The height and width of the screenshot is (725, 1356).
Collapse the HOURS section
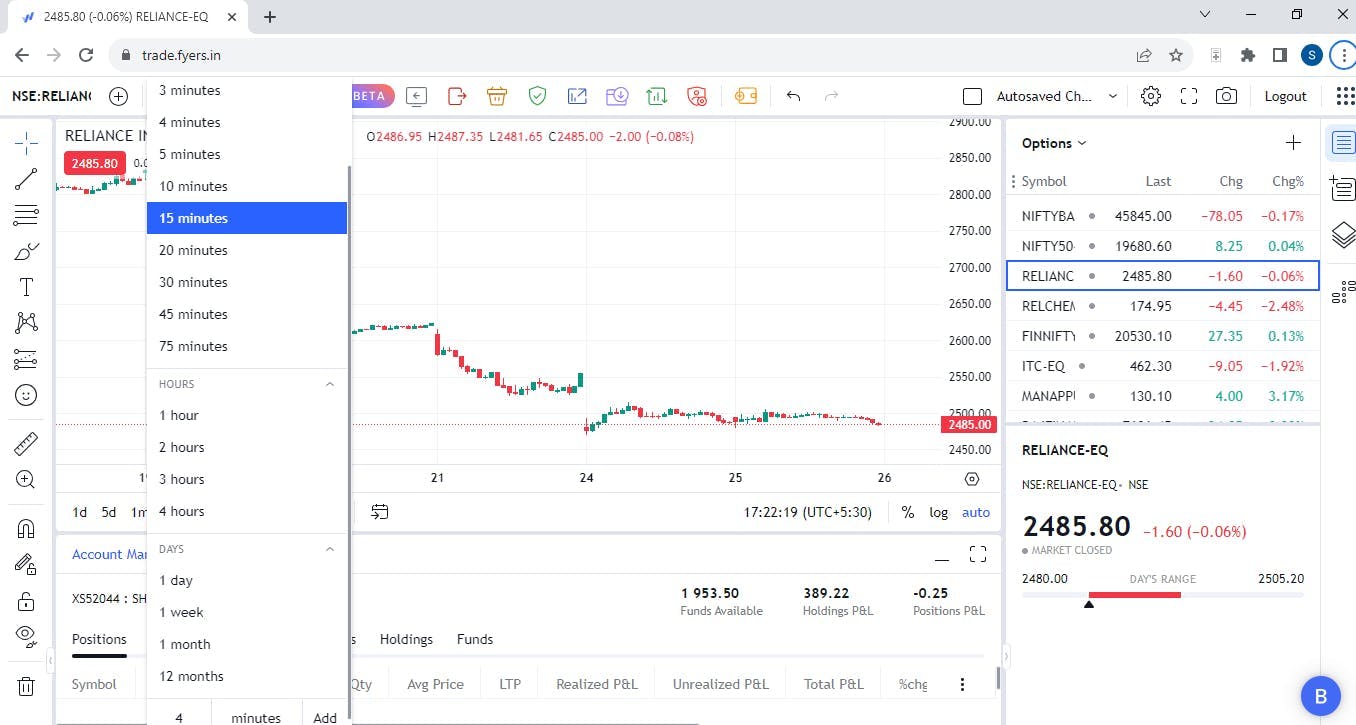330,384
